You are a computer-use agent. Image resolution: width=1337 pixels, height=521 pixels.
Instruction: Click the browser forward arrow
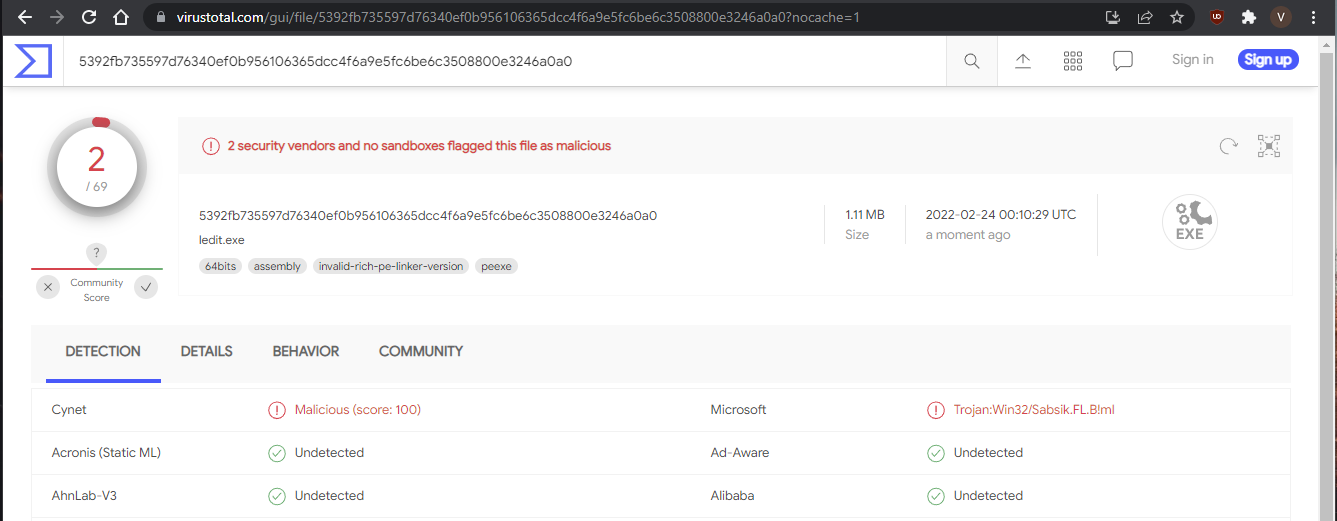[56, 17]
